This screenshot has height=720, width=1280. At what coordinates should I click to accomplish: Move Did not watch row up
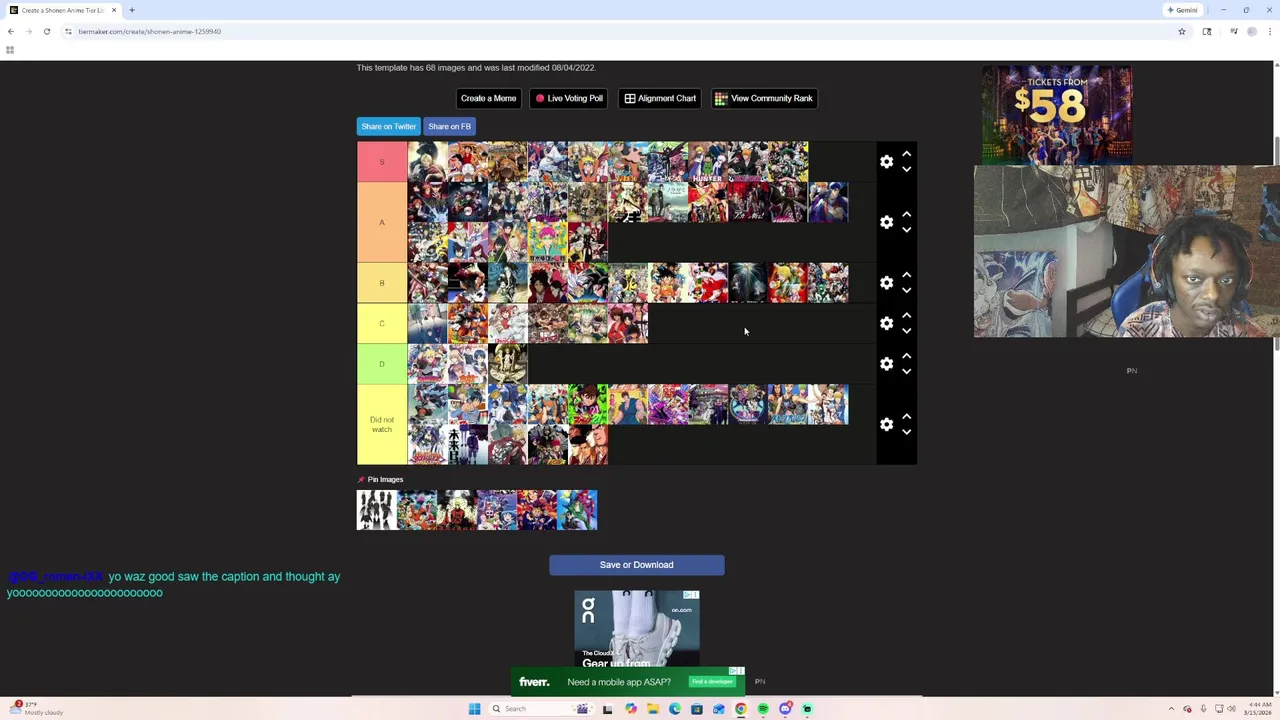[x=906, y=416]
